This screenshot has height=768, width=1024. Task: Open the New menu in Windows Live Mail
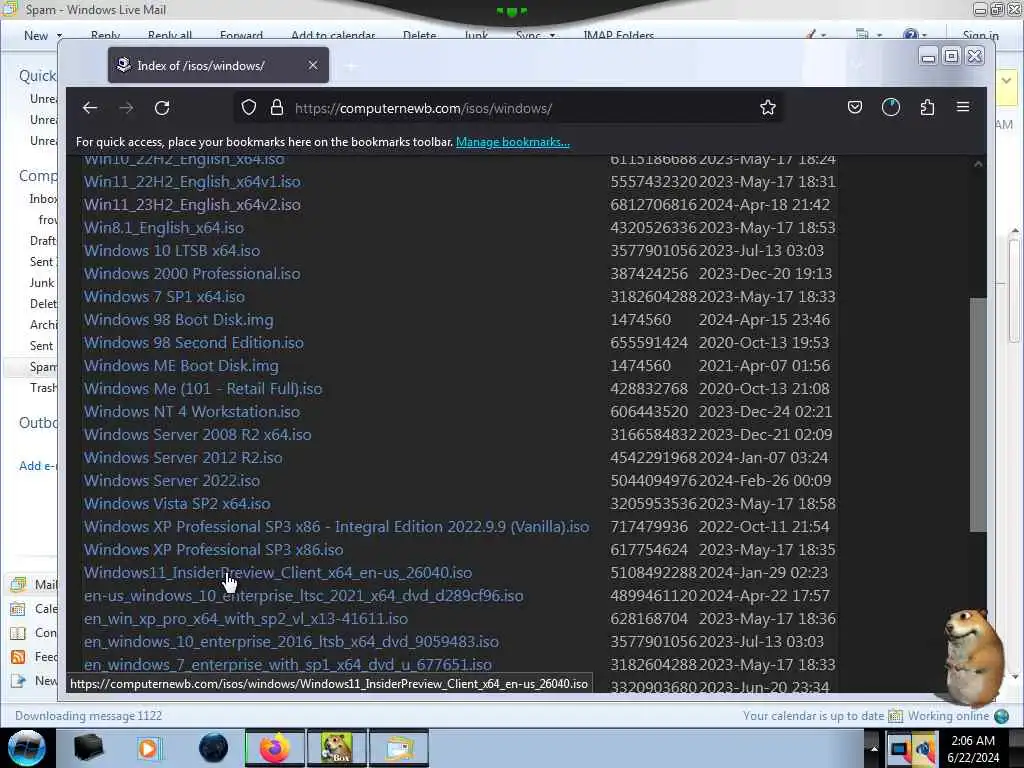(36, 35)
